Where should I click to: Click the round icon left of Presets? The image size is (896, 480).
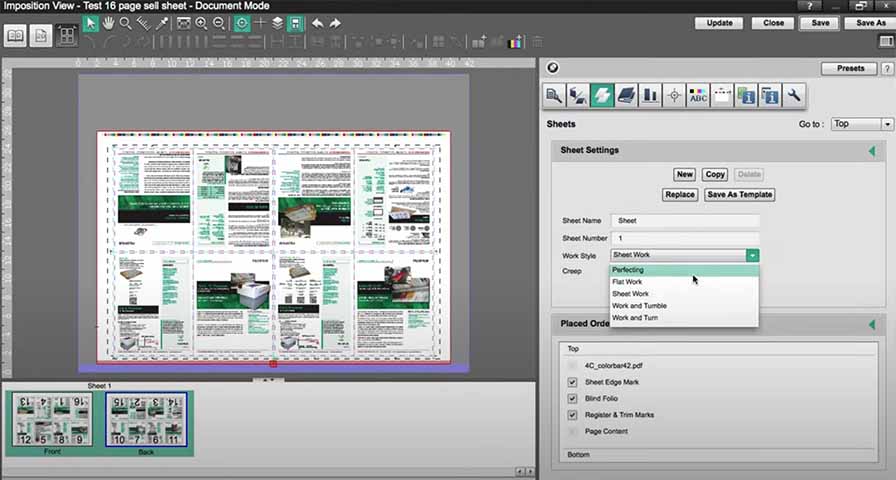click(553, 68)
